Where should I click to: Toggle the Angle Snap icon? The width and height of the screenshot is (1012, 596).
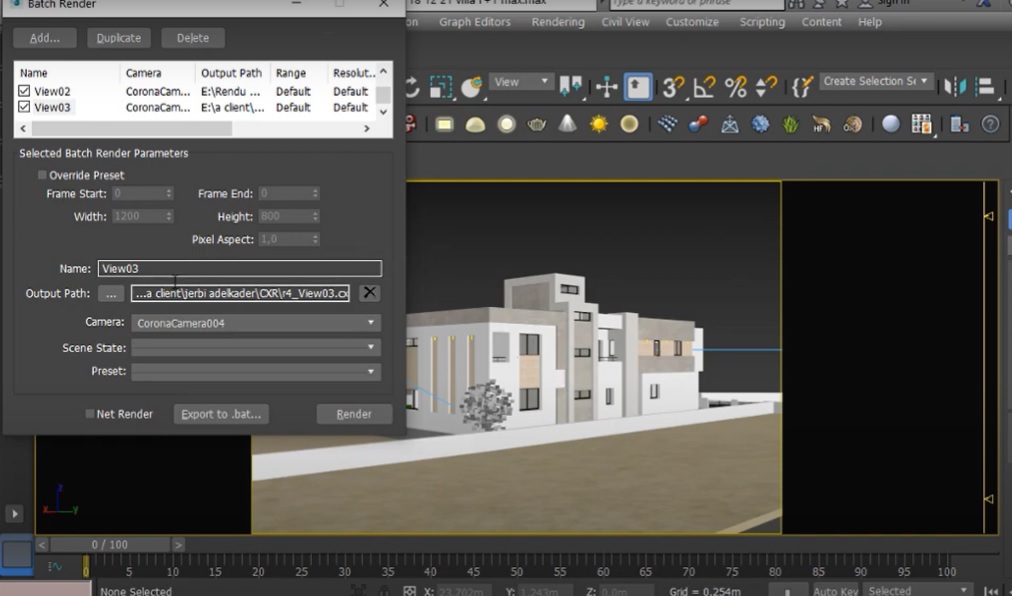[x=704, y=87]
